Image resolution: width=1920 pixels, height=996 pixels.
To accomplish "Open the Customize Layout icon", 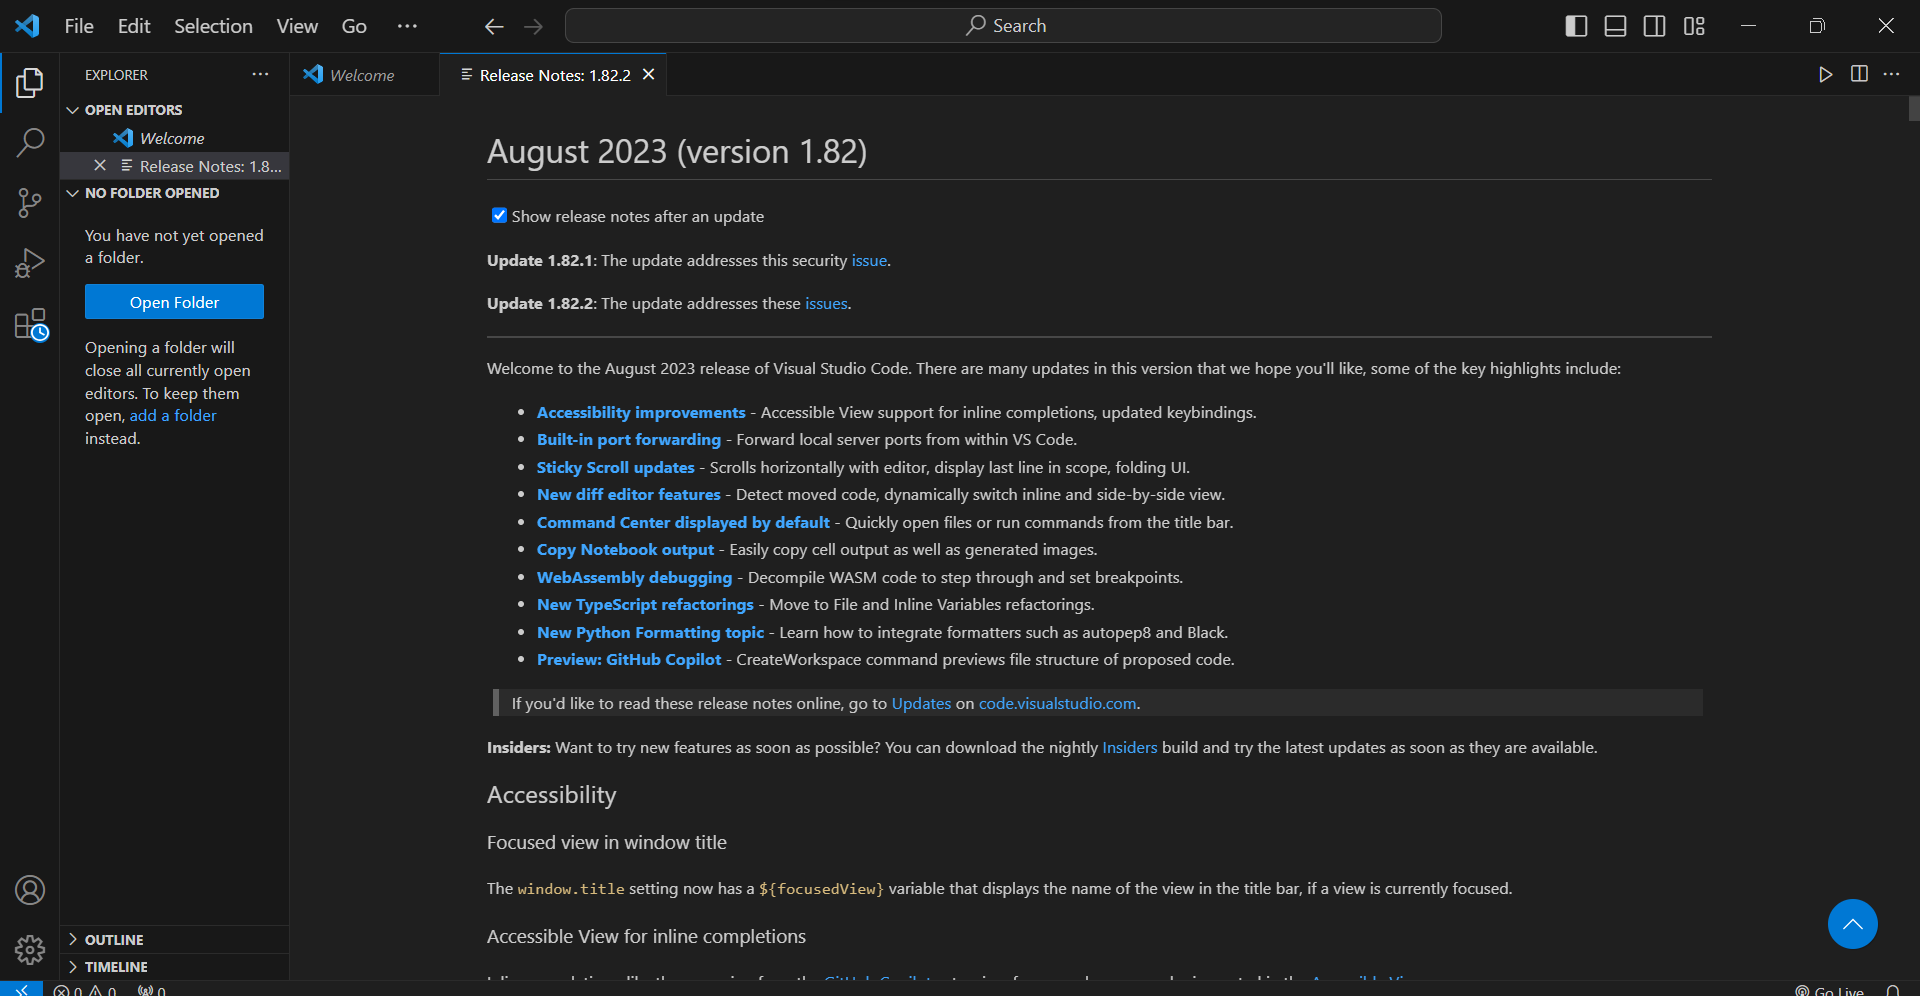I will 1694,26.
